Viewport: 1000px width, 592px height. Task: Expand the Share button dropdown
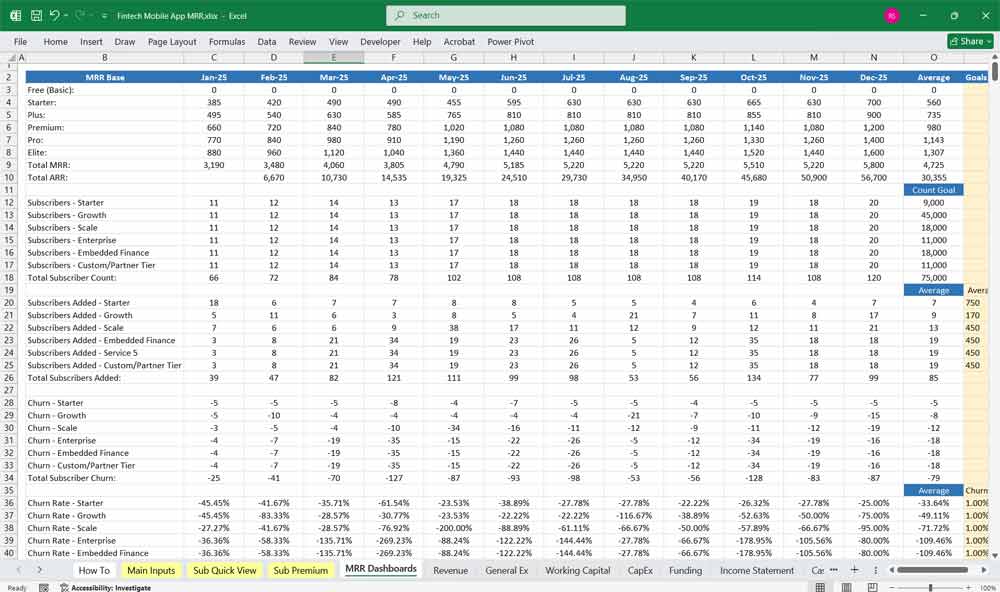pyautogui.click(x=988, y=42)
